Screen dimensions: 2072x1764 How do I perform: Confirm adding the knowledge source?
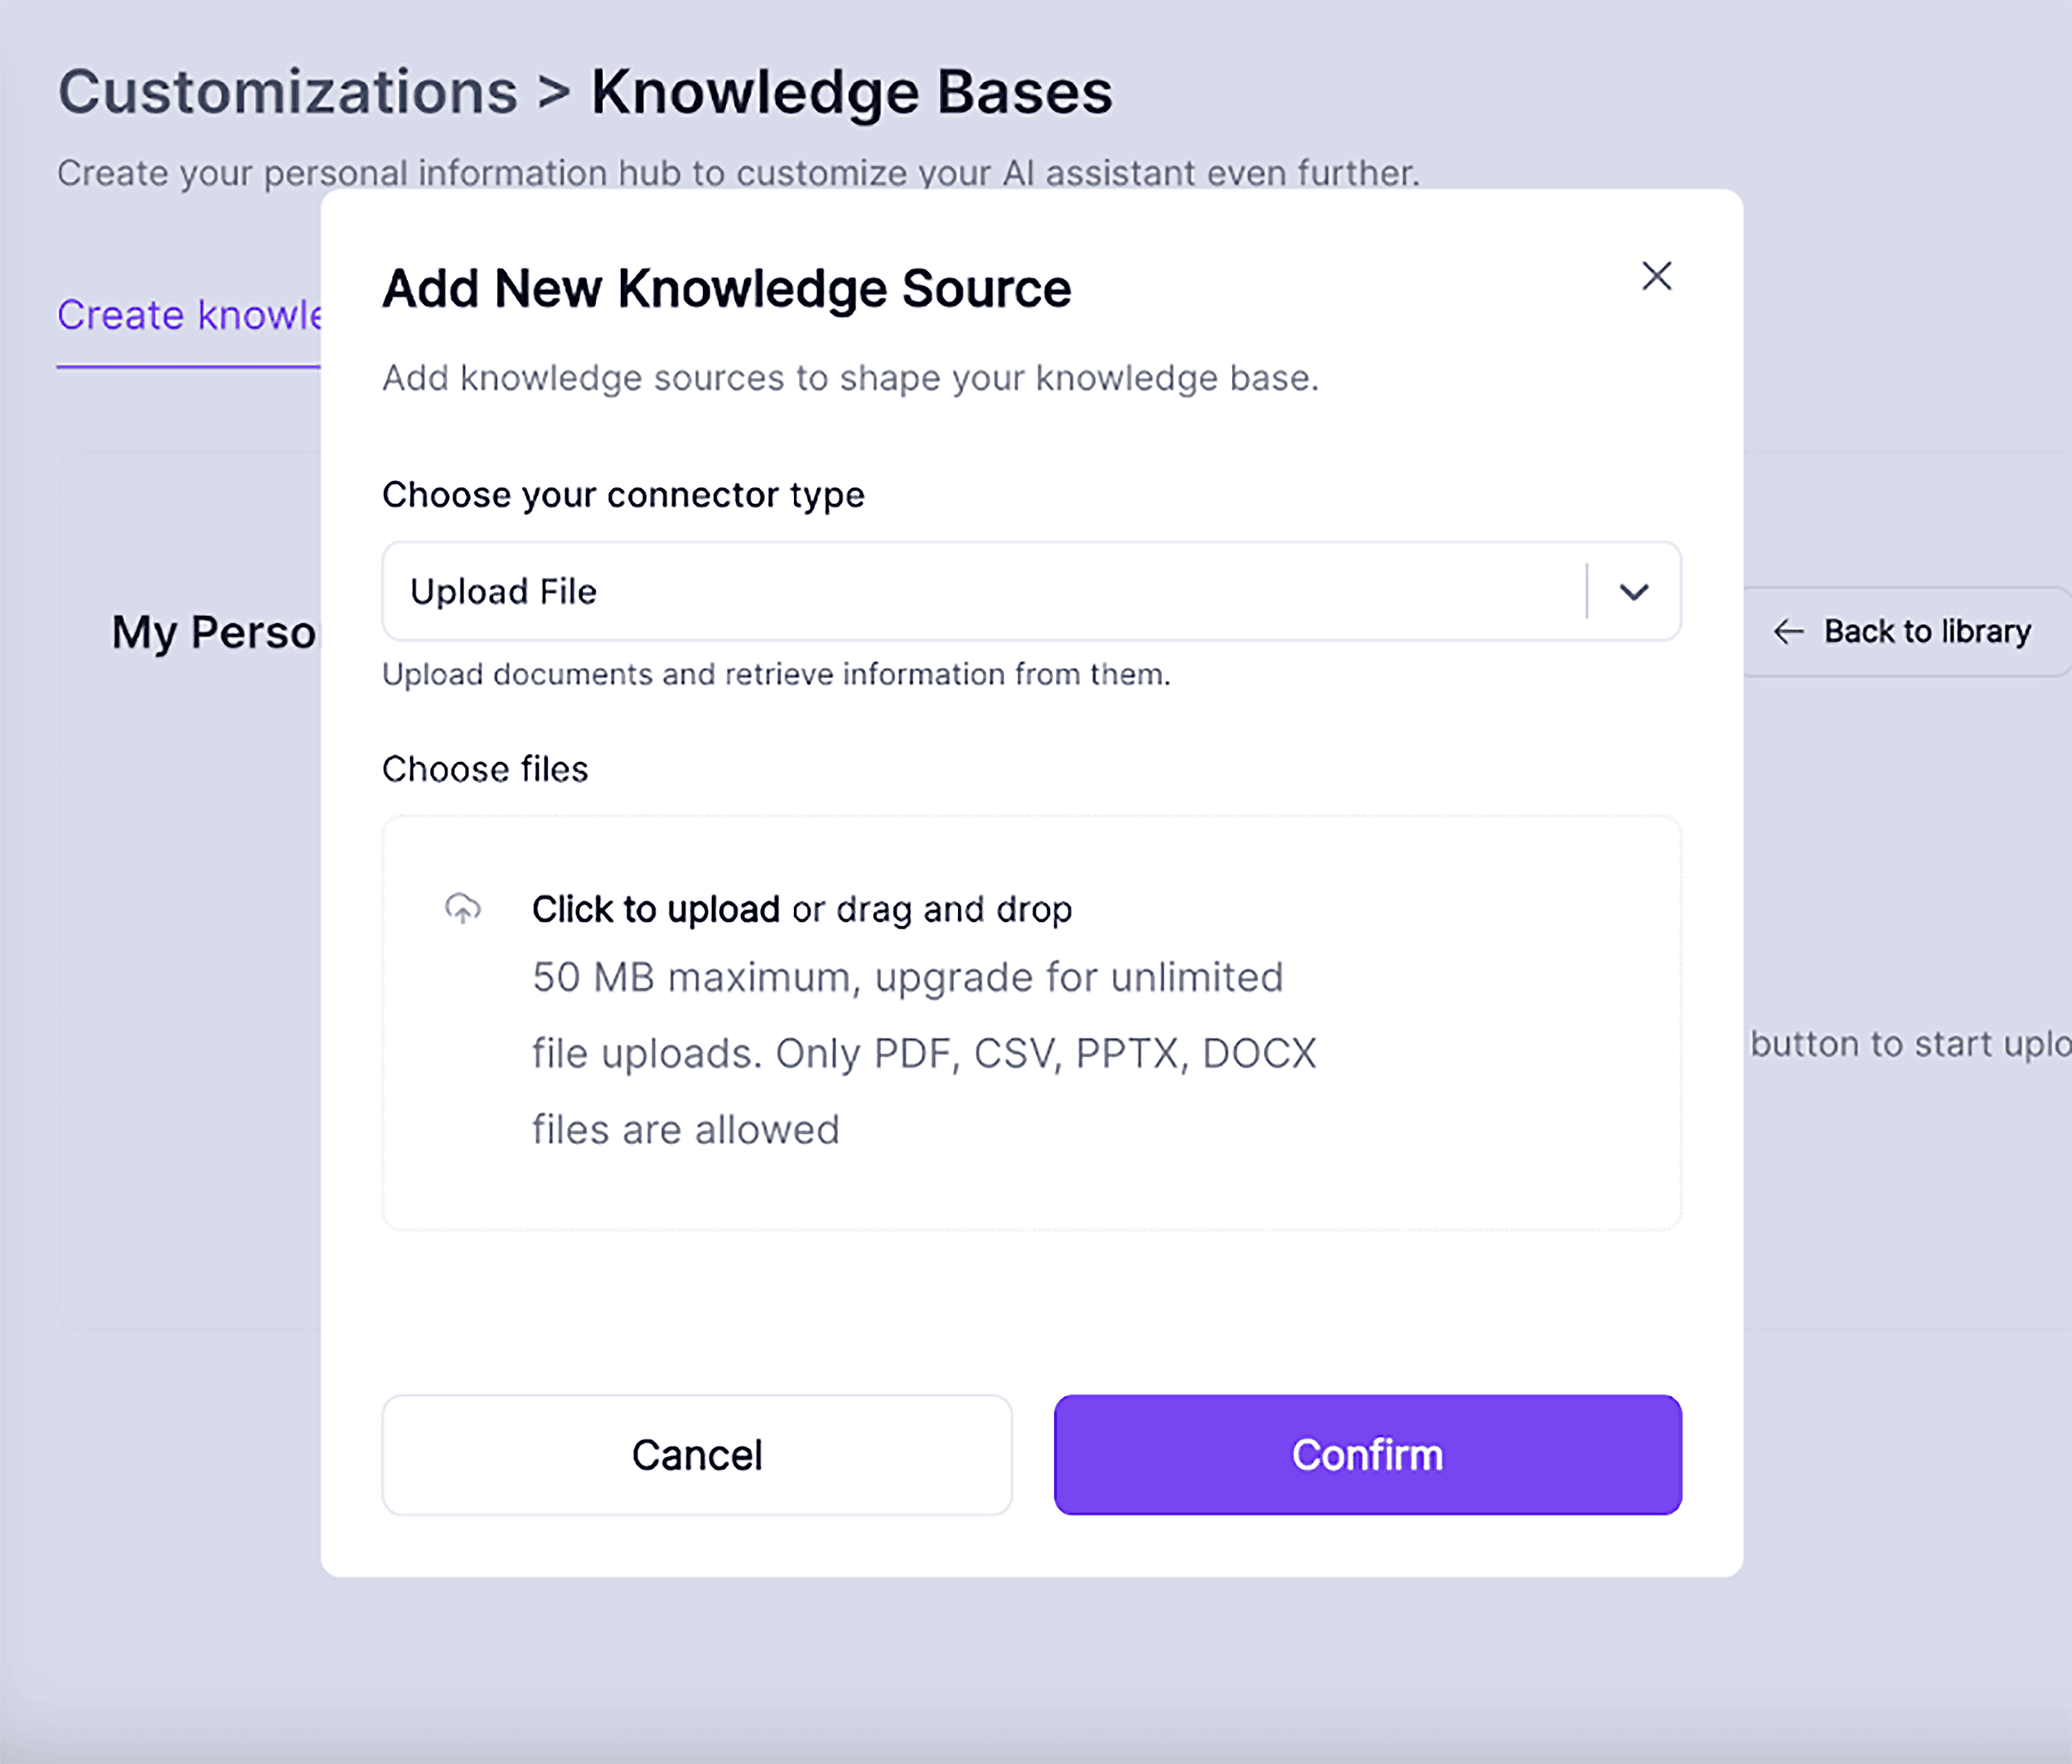(1367, 1455)
